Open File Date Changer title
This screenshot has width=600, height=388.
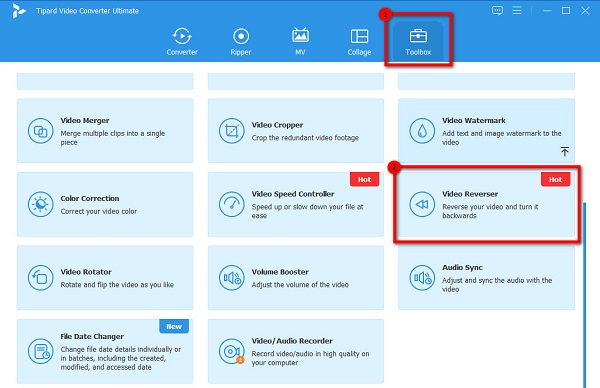pyautogui.click(x=92, y=337)
